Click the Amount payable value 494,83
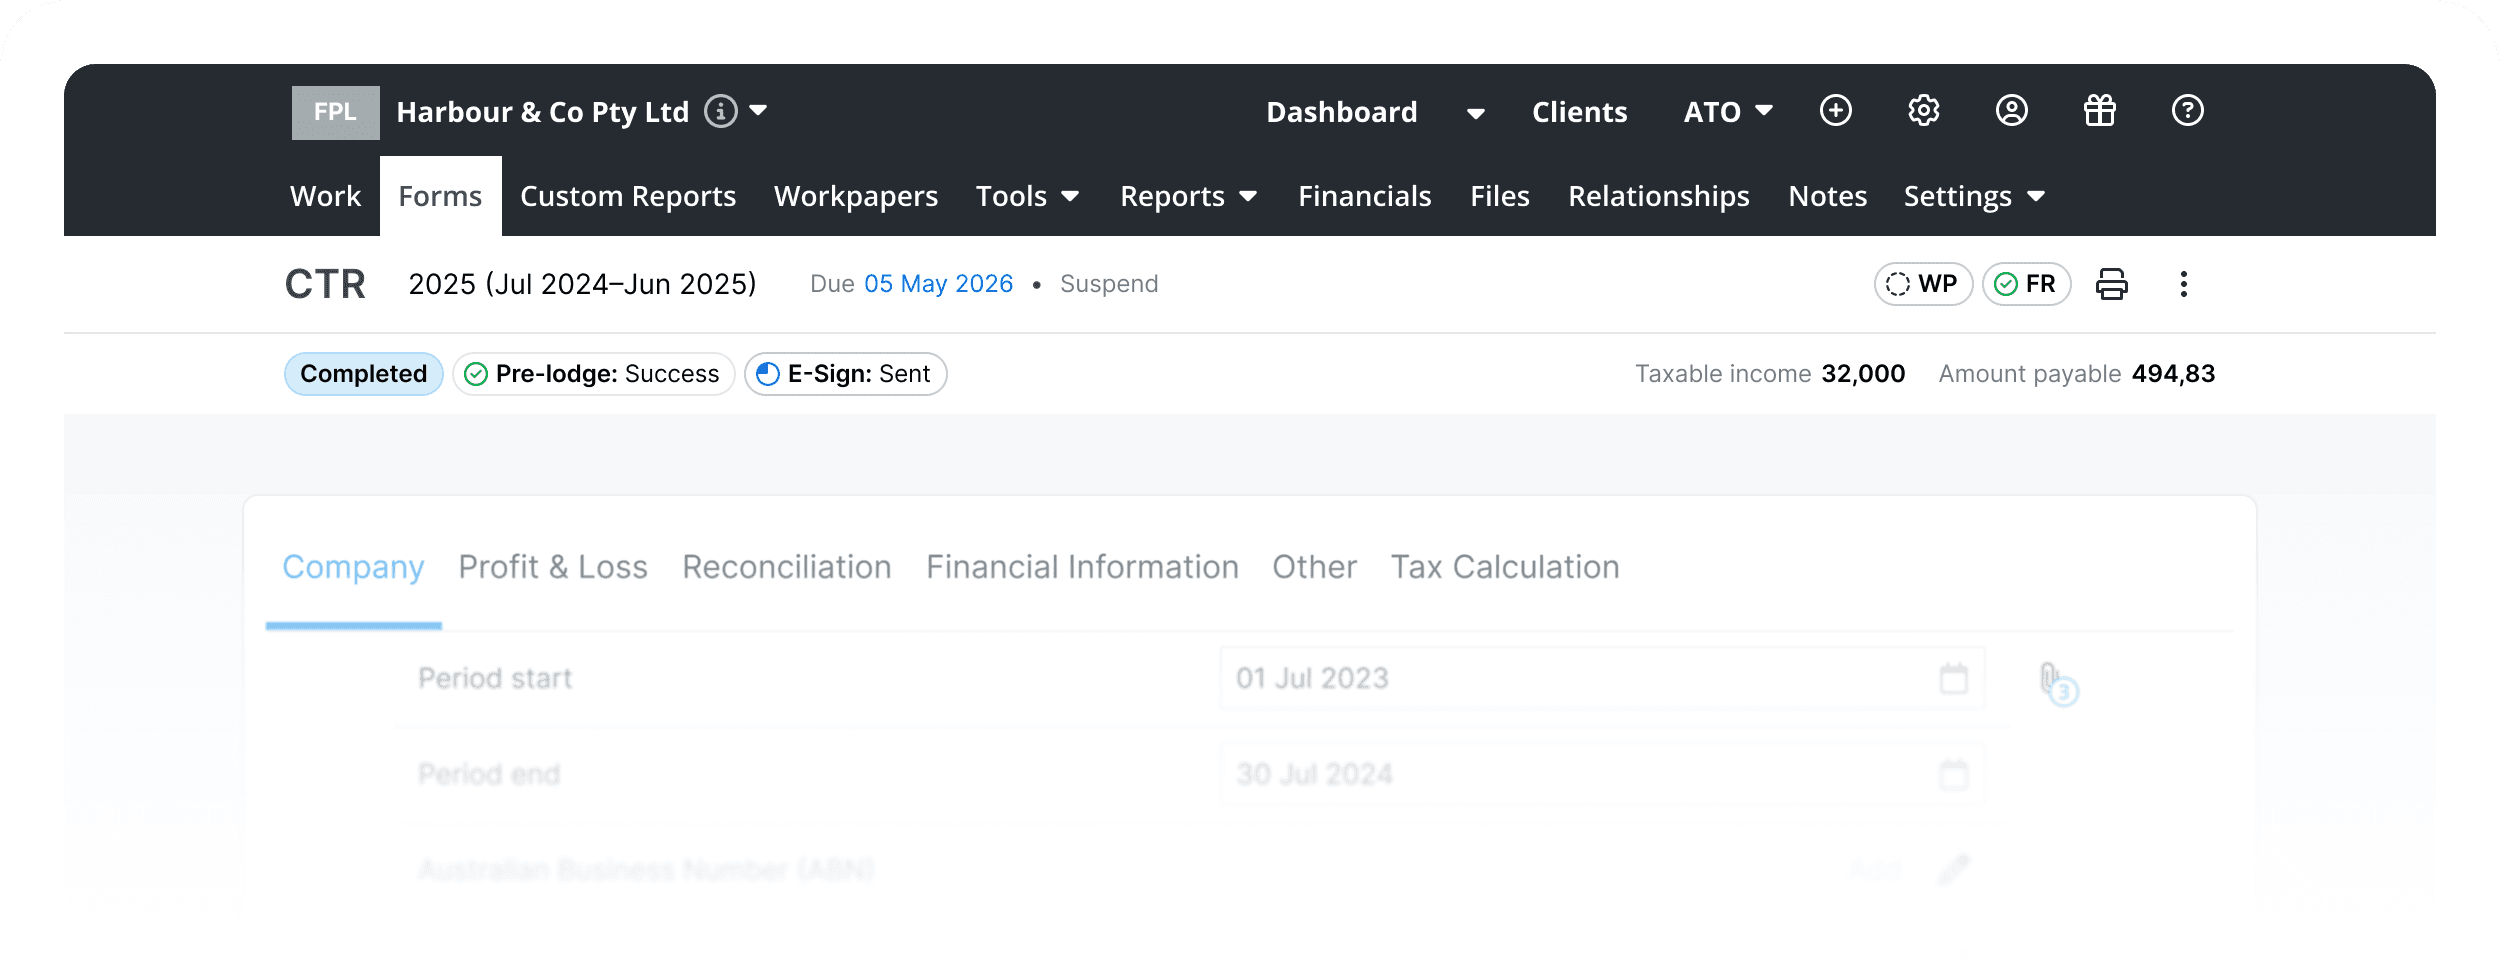Screen dimensions: 2500x966 click(2173, 374)
